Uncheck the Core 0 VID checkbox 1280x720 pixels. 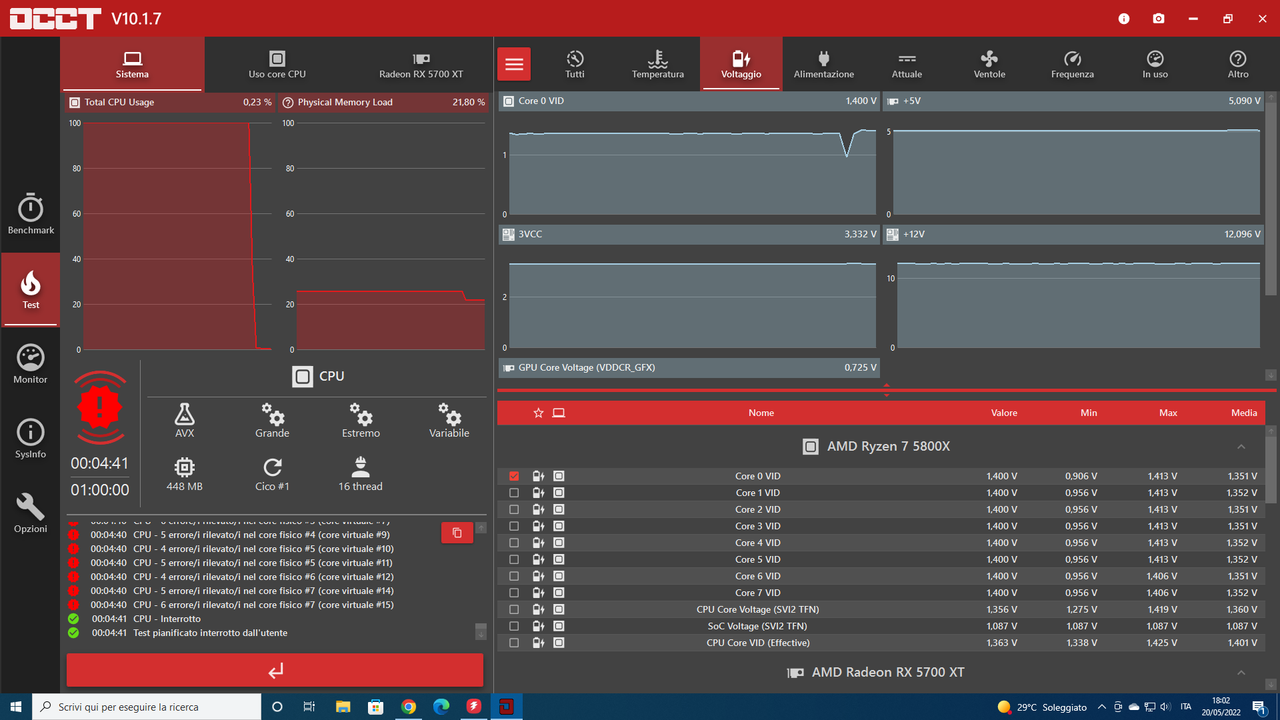tap(514, 476)
